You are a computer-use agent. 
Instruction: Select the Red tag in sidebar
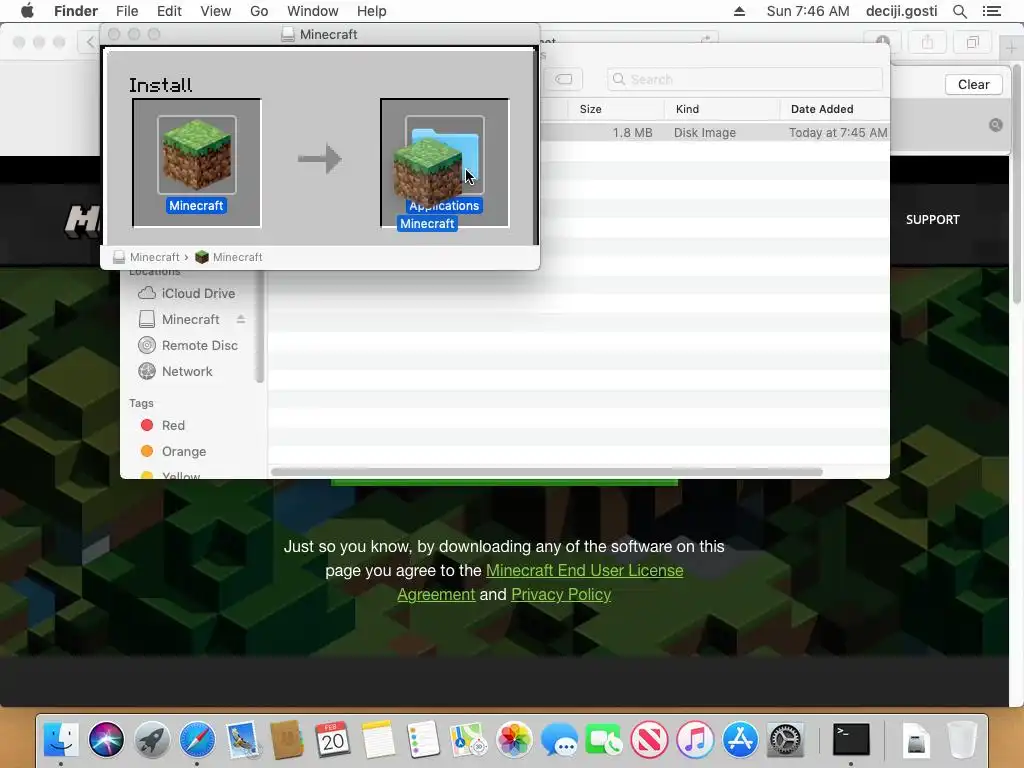(163, 425)
